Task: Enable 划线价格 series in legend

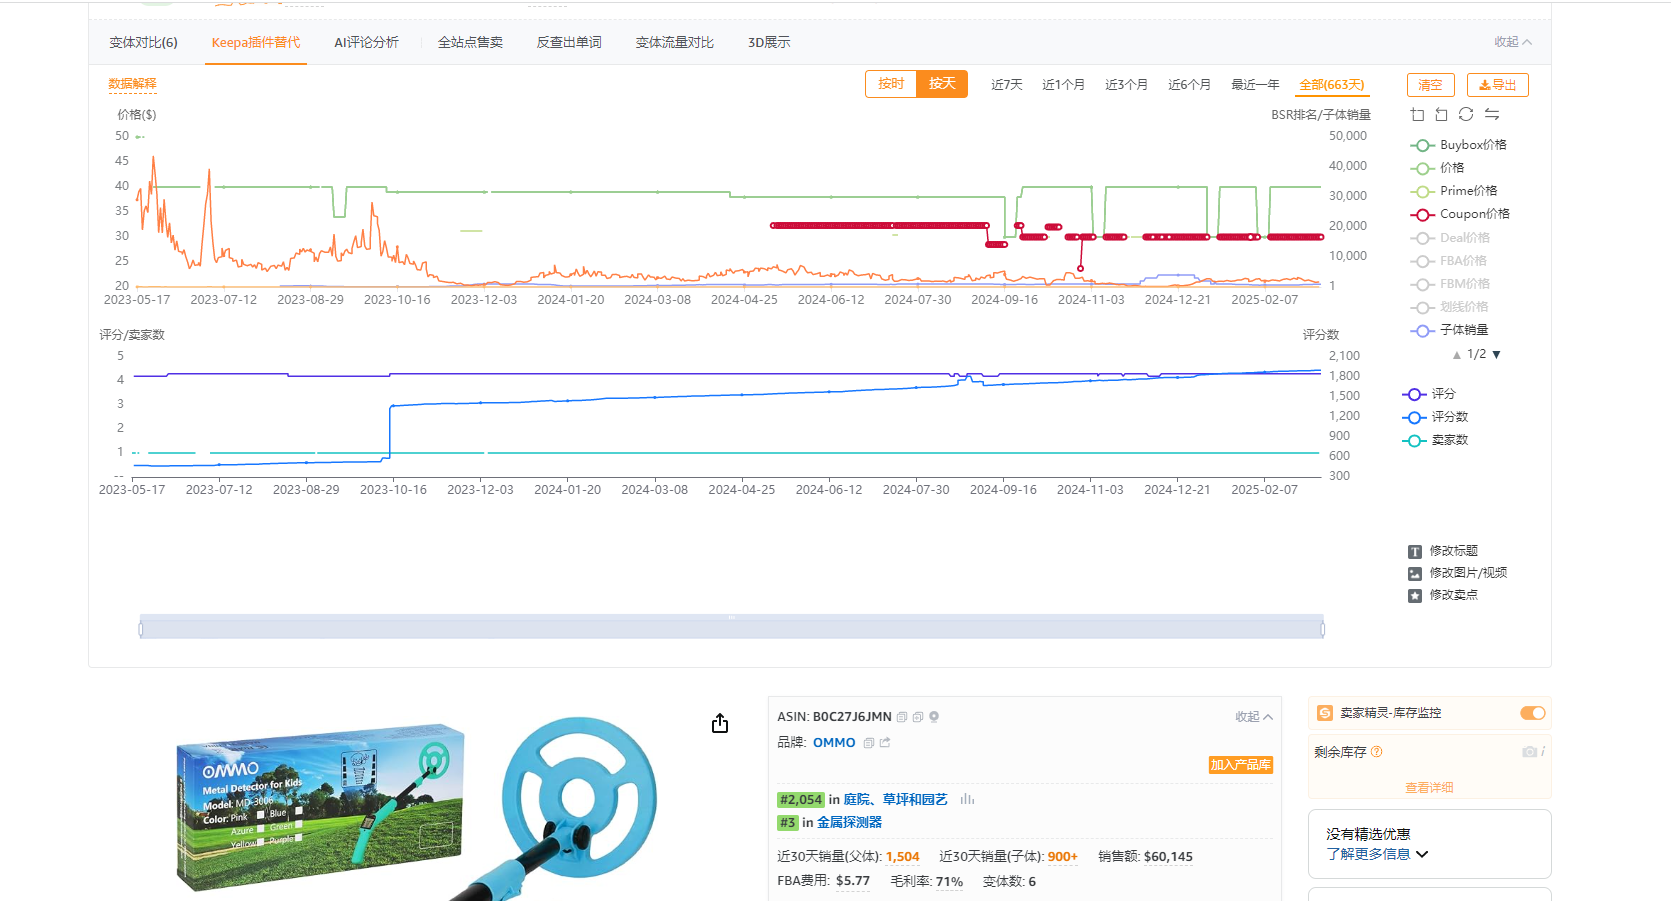Action: (1450, 307)
